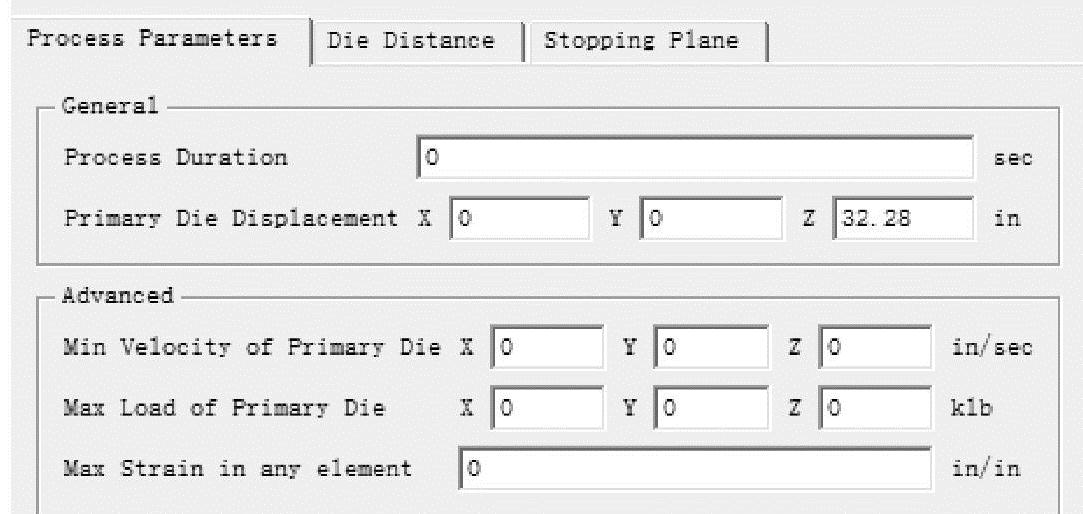Image resolution: width=1083 pixels, height=514 pixels.
Task: Click the General group heading
Action: 110,106
